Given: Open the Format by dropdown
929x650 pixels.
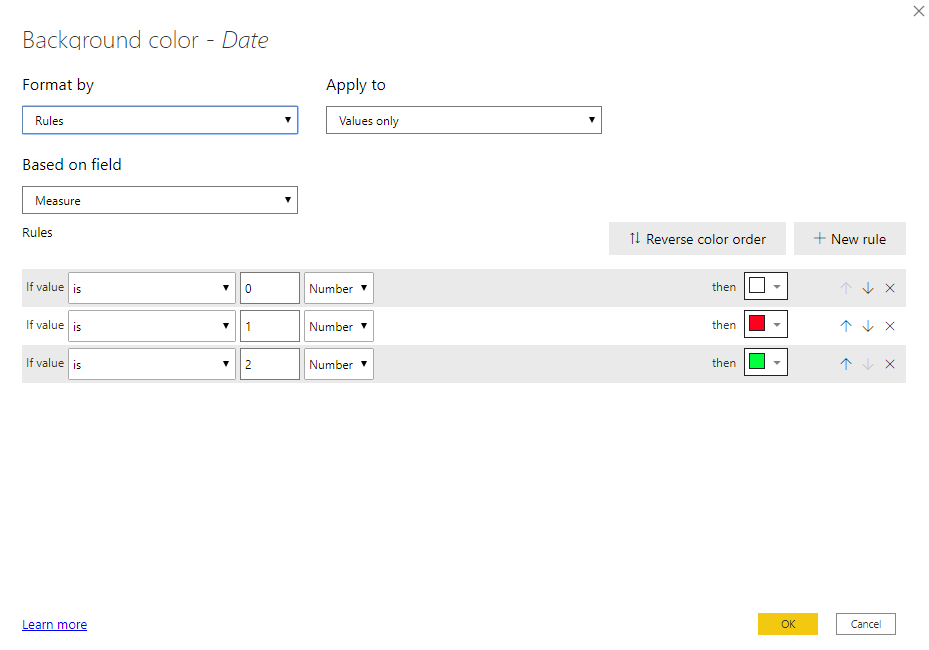Looking at the screenshot, I should pos(160,120).
